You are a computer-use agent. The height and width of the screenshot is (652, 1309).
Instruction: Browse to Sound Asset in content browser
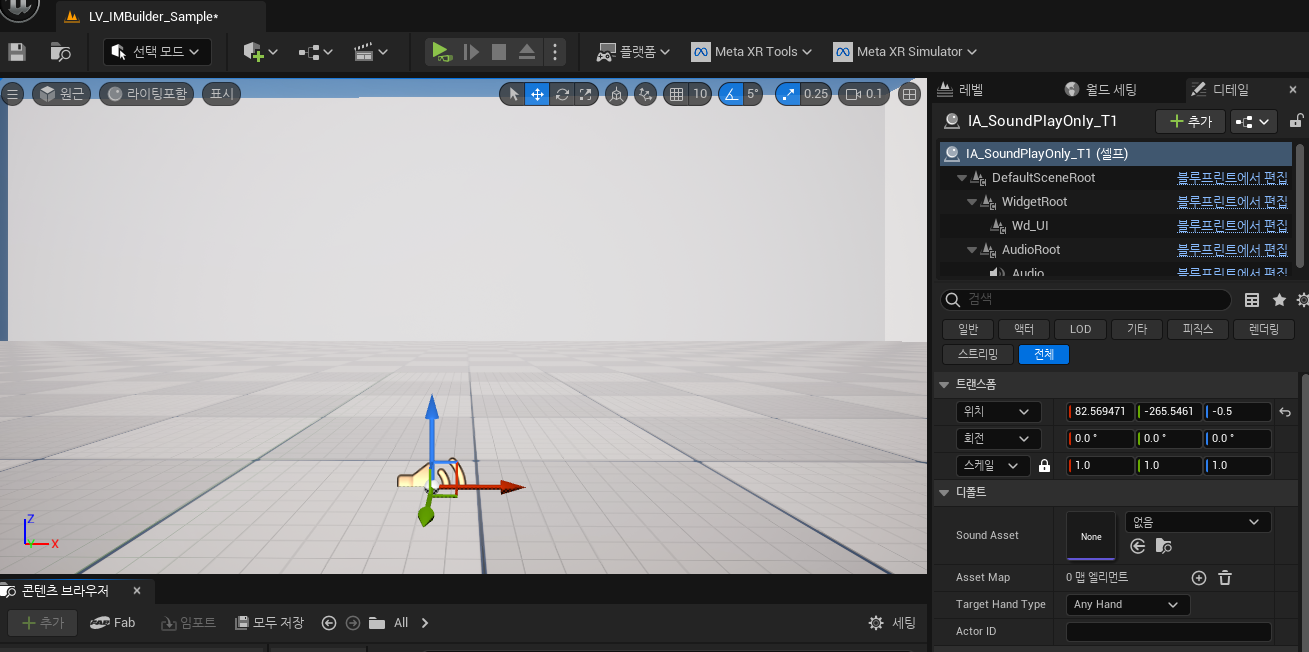[x=1163, y=546]
